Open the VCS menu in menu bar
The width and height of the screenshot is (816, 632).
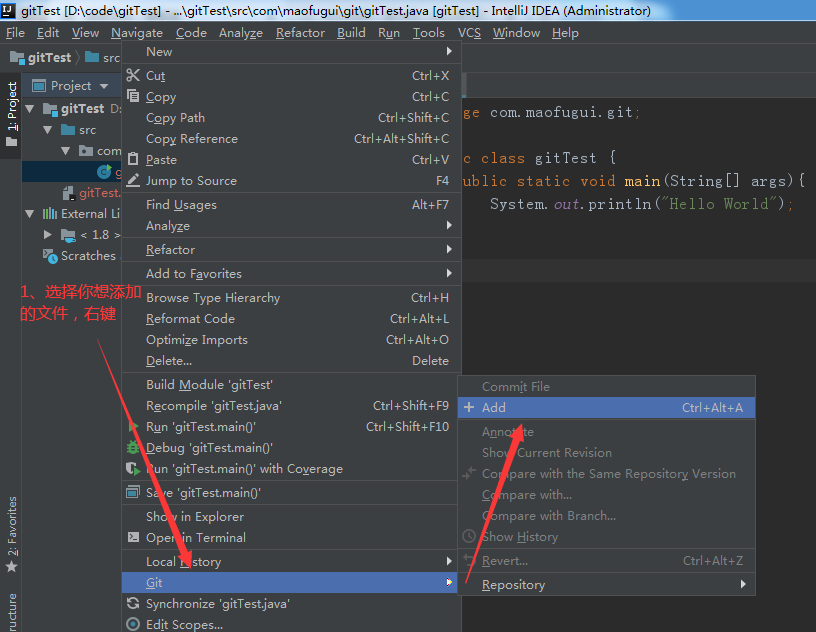point(469,33)
